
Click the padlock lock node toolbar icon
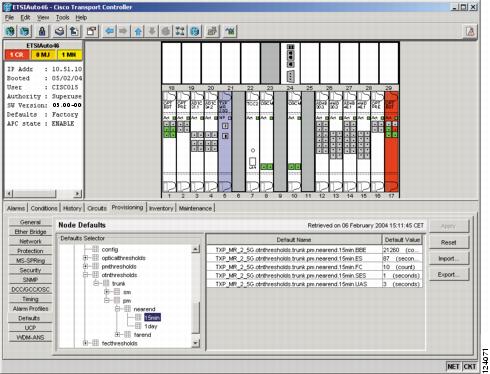[x=42, y=31]
